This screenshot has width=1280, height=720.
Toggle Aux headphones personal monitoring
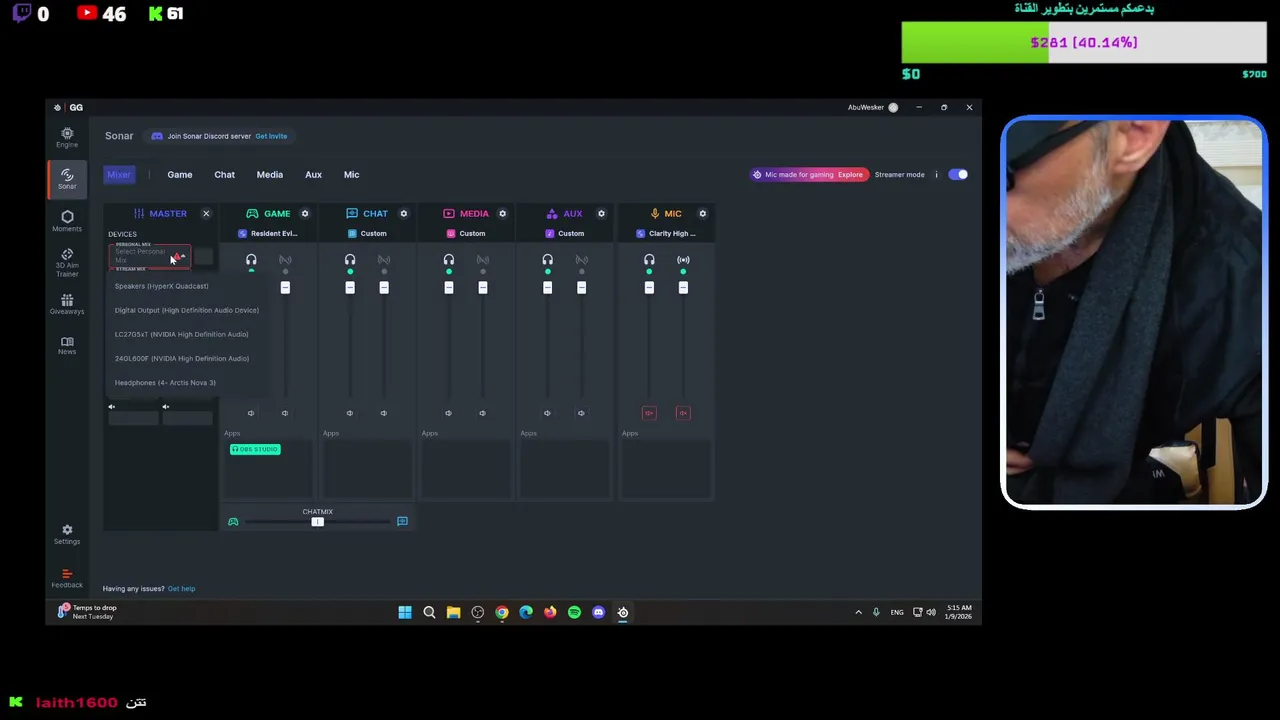(547, 260)
